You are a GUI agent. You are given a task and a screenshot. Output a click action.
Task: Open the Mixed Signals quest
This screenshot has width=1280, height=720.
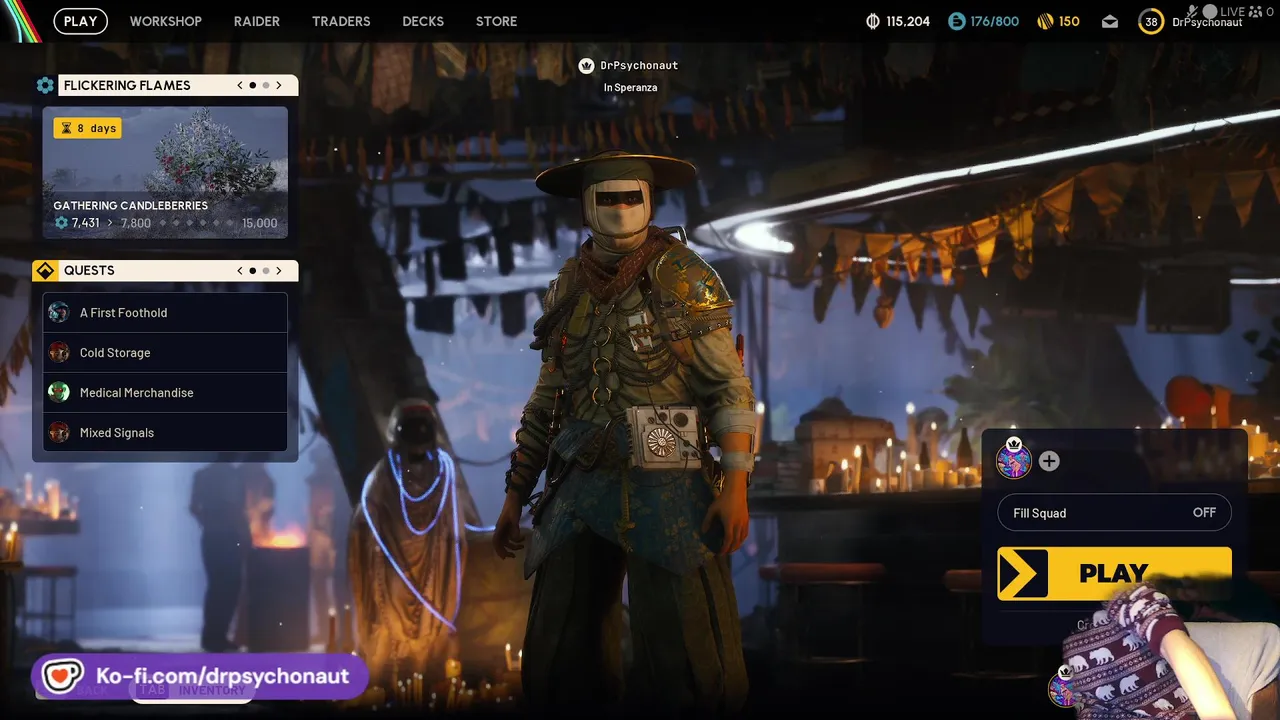click(165, 433)
